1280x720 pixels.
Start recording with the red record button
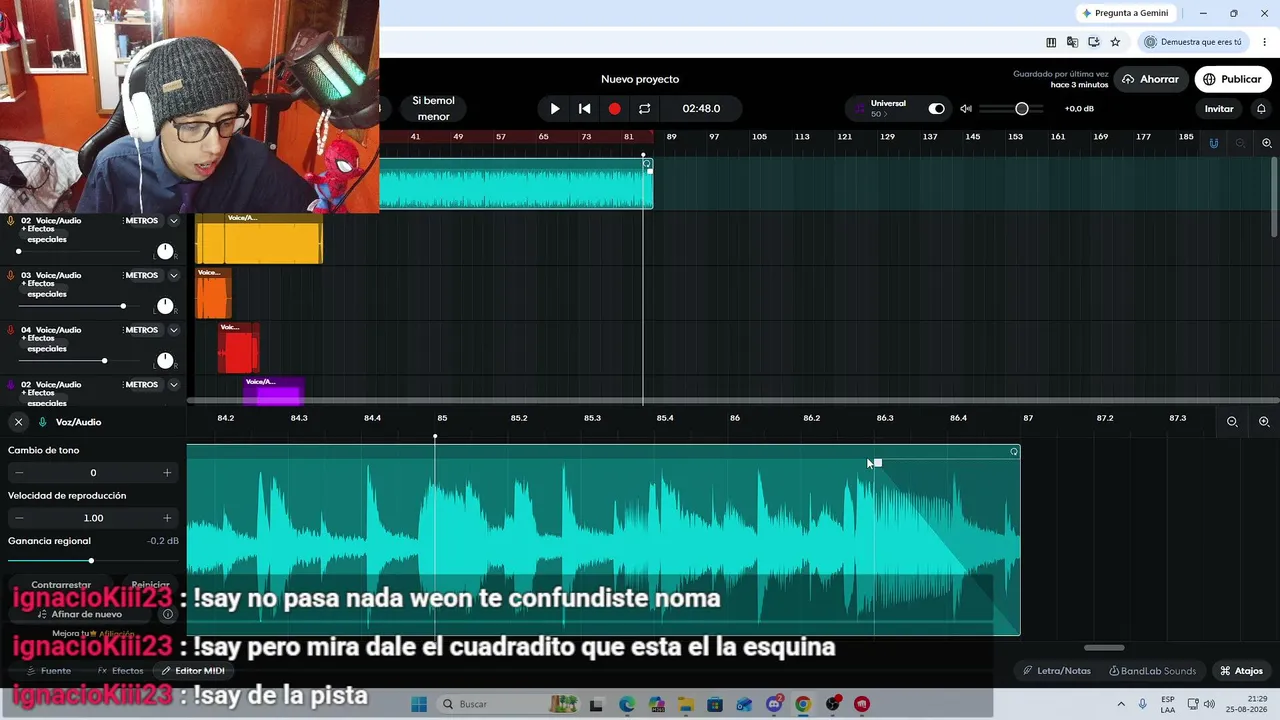pyautogui.click(x=615, y=108)
